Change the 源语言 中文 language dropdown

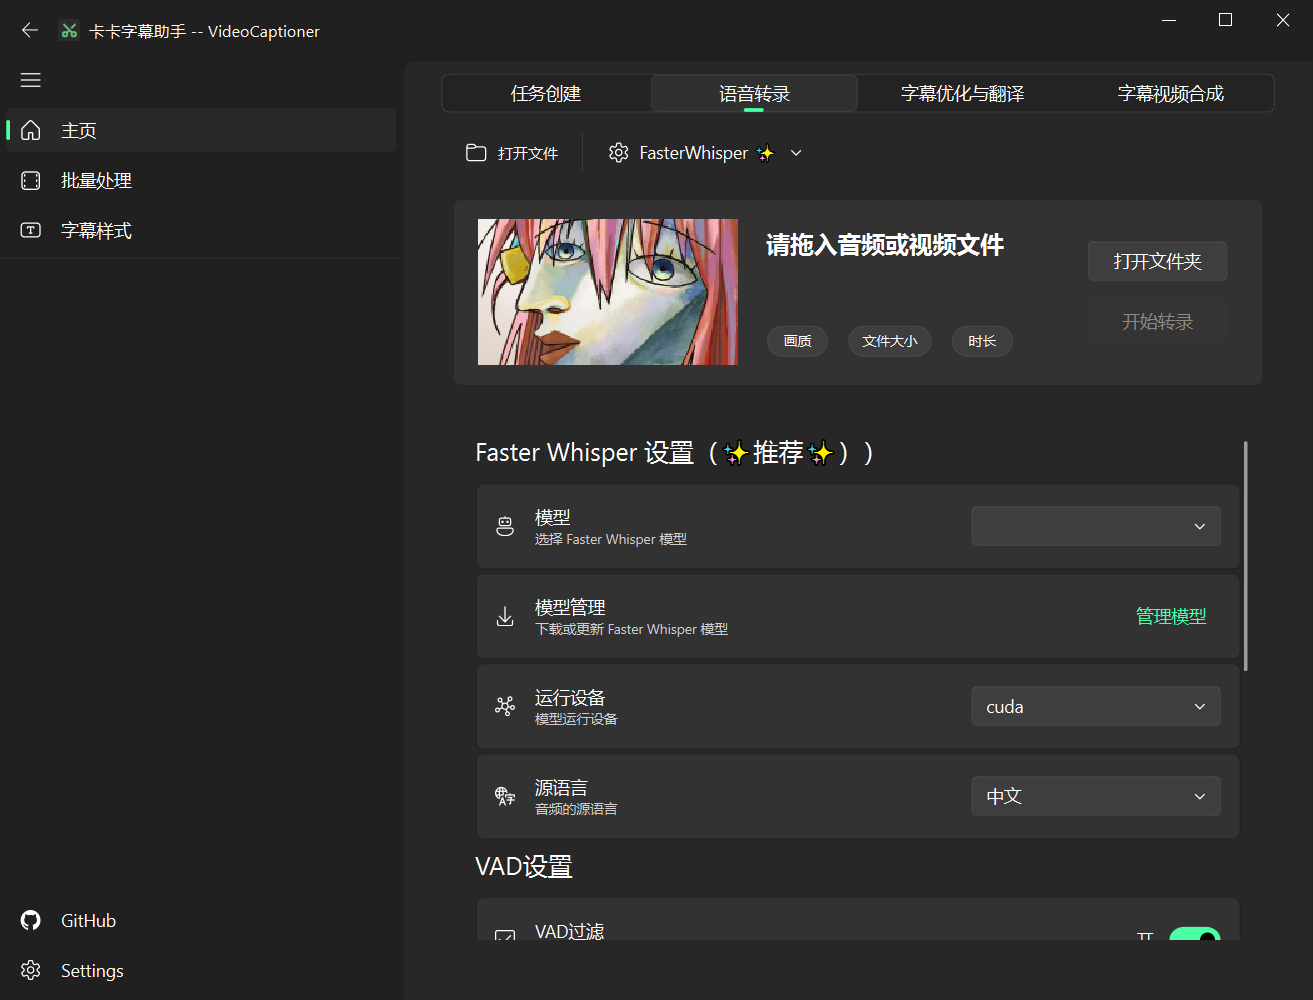(1095, 797)
